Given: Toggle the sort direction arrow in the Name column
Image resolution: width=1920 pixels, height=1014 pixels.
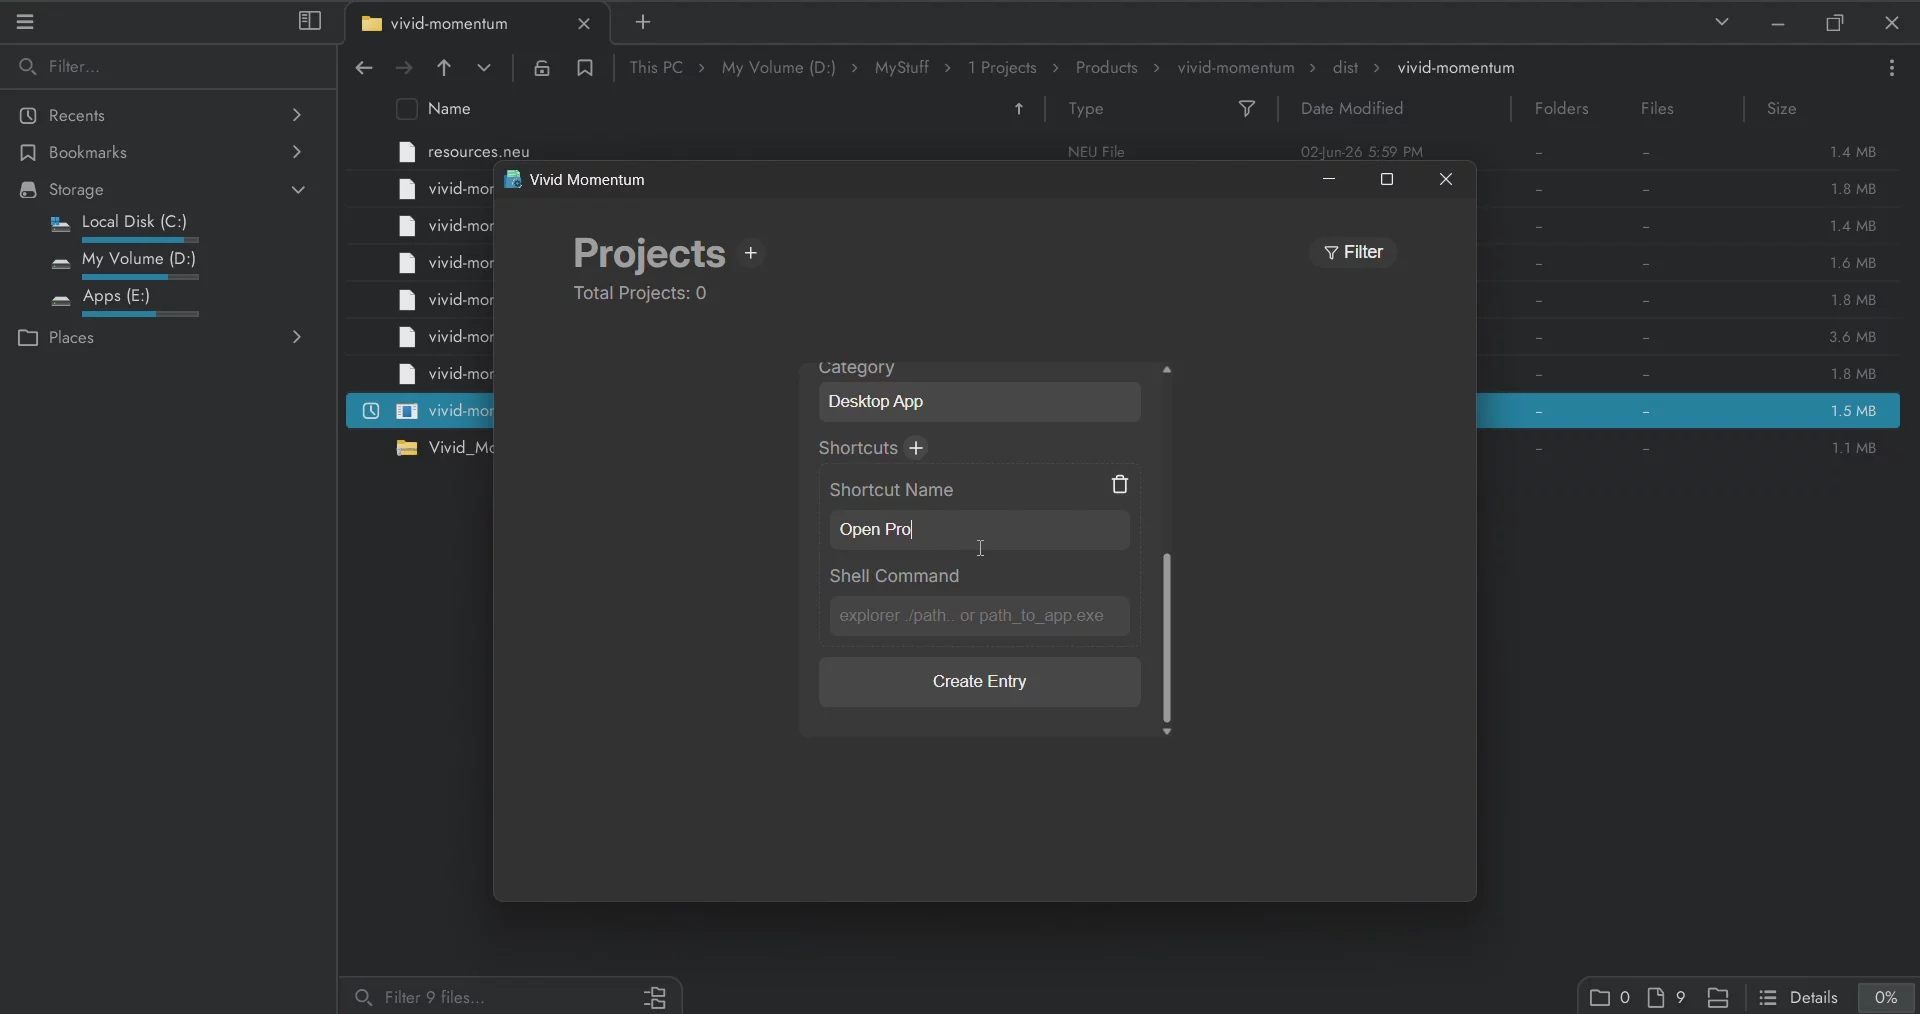Looking at the screenshot, I should point(1020,110).
